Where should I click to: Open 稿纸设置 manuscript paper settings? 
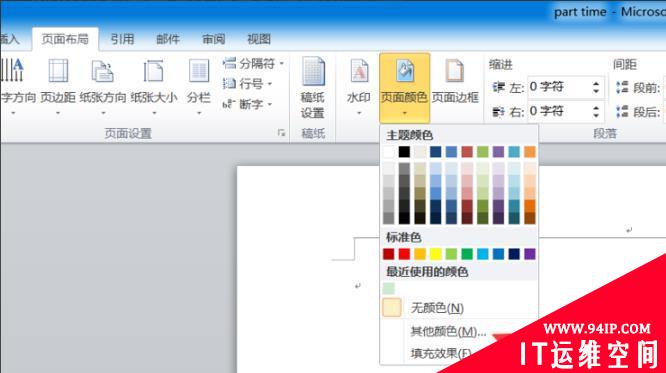point(313,87)
